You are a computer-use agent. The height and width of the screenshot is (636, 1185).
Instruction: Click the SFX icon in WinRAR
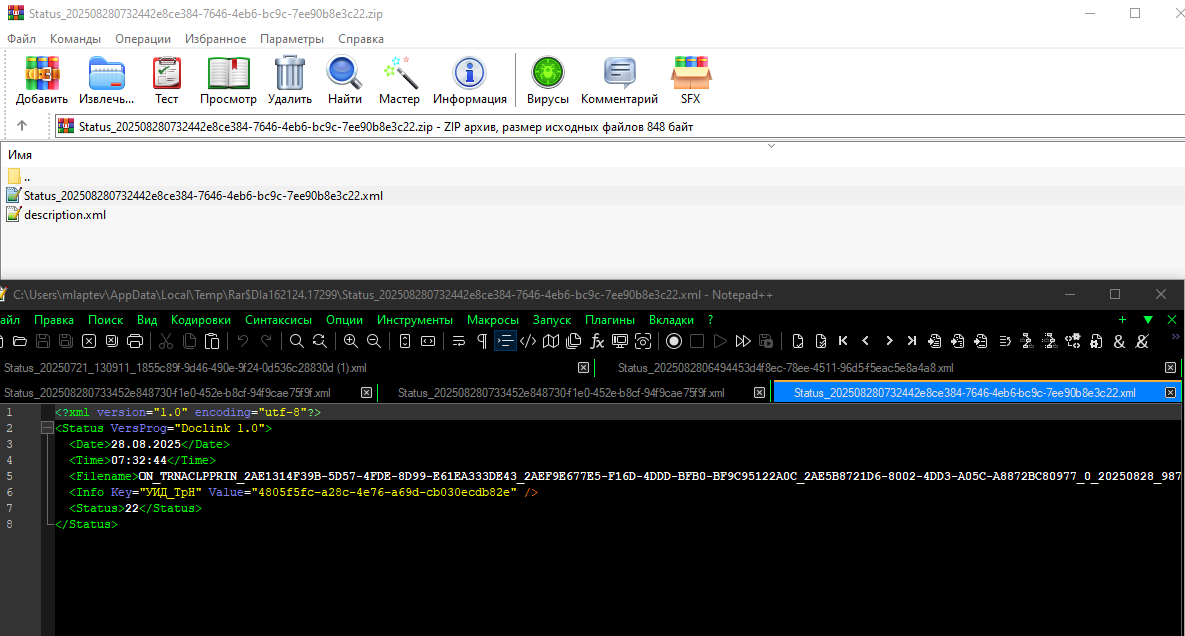click(691, 81)
